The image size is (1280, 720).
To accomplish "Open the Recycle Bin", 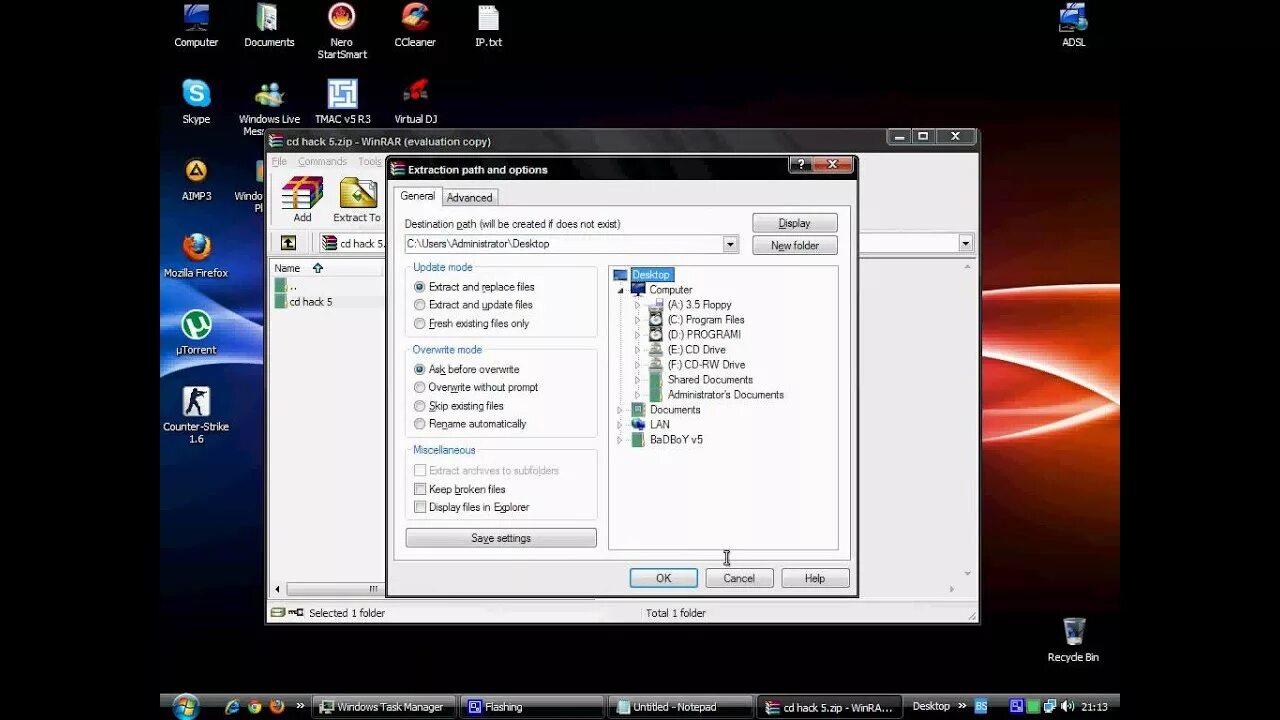I will coord(1073,639).
